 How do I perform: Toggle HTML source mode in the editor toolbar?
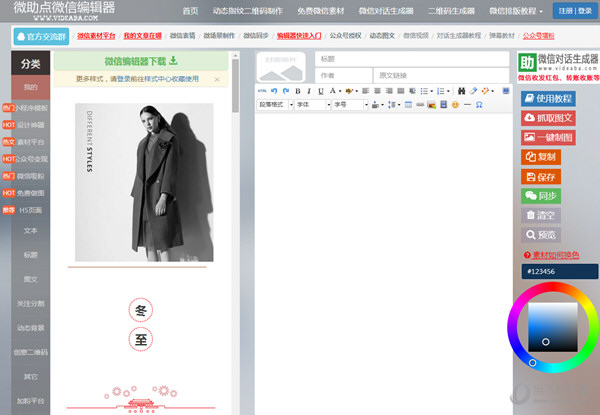(262, 91)
